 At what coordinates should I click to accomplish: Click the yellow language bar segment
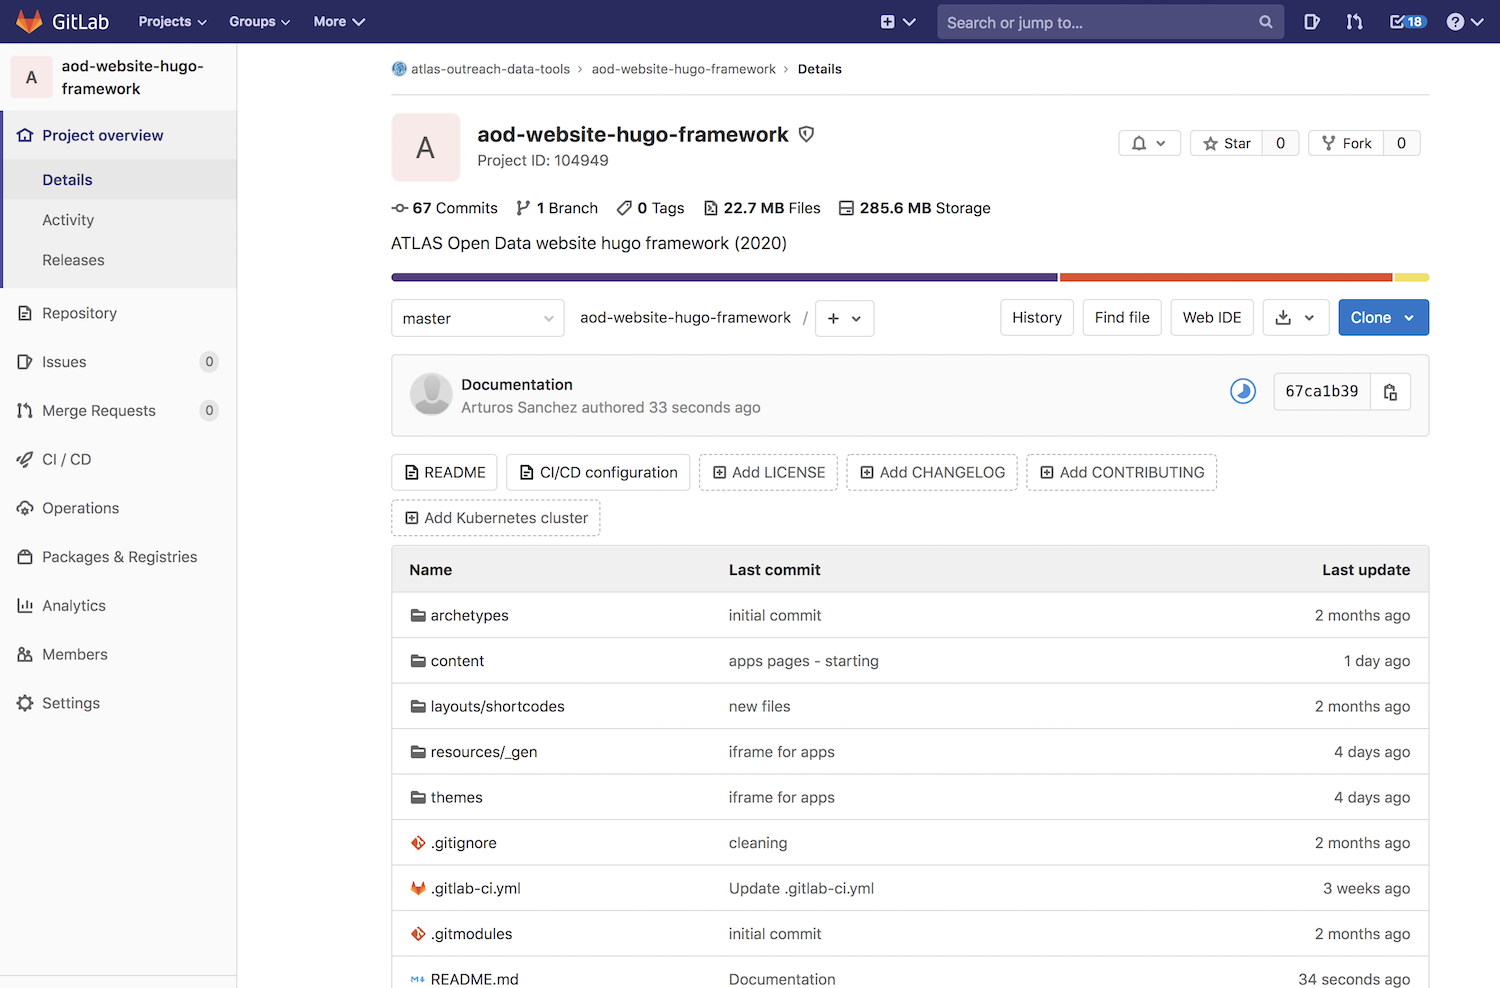point(1412,277)
